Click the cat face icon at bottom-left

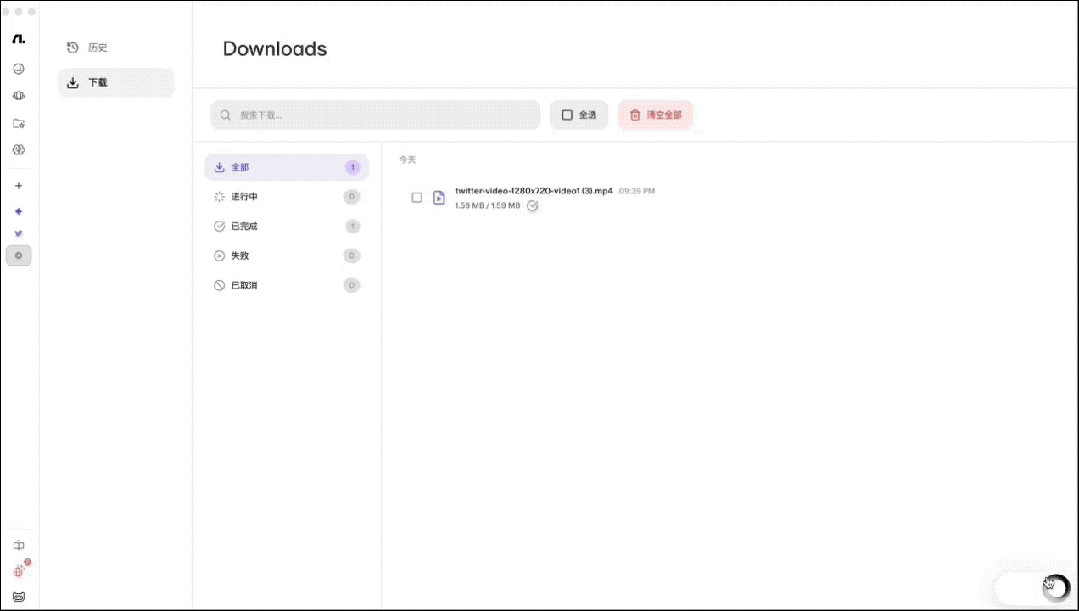coord(18,597)
